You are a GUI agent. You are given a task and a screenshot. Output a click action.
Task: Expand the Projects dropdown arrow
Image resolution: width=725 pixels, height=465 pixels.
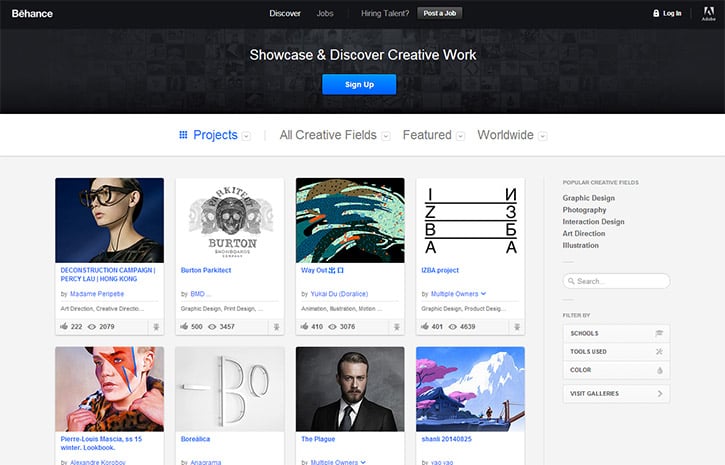pos(246,136)
